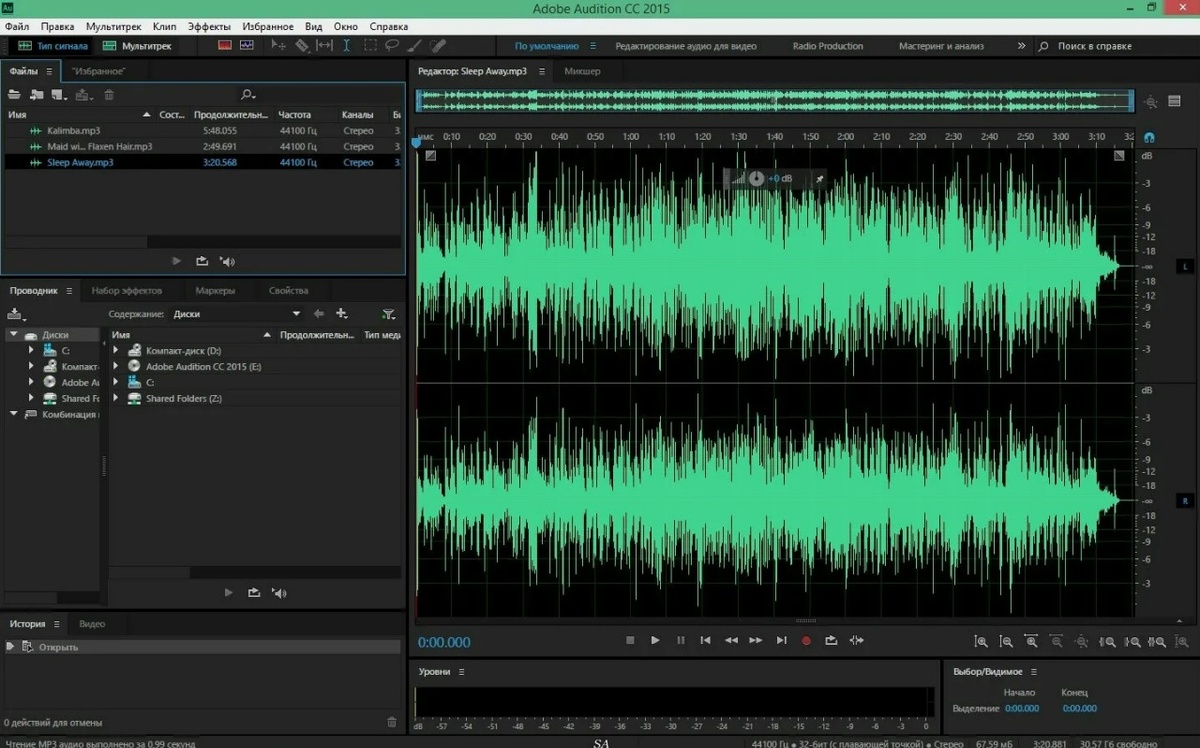Viewport: 1200px width, 748px height.
Task: Select the Move tool in toolbar
Action: [x=279, y=46]
